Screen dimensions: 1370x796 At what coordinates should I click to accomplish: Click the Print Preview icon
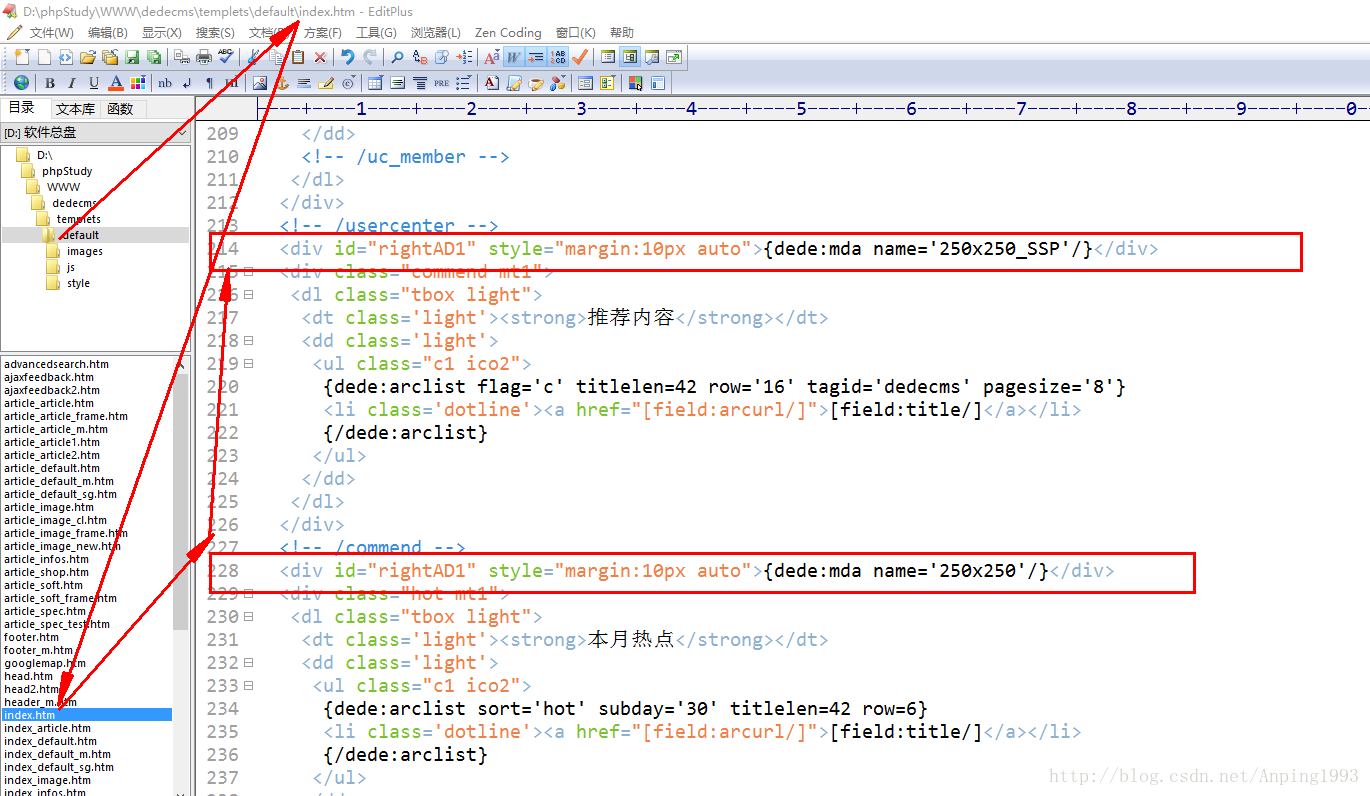(181, 57)
